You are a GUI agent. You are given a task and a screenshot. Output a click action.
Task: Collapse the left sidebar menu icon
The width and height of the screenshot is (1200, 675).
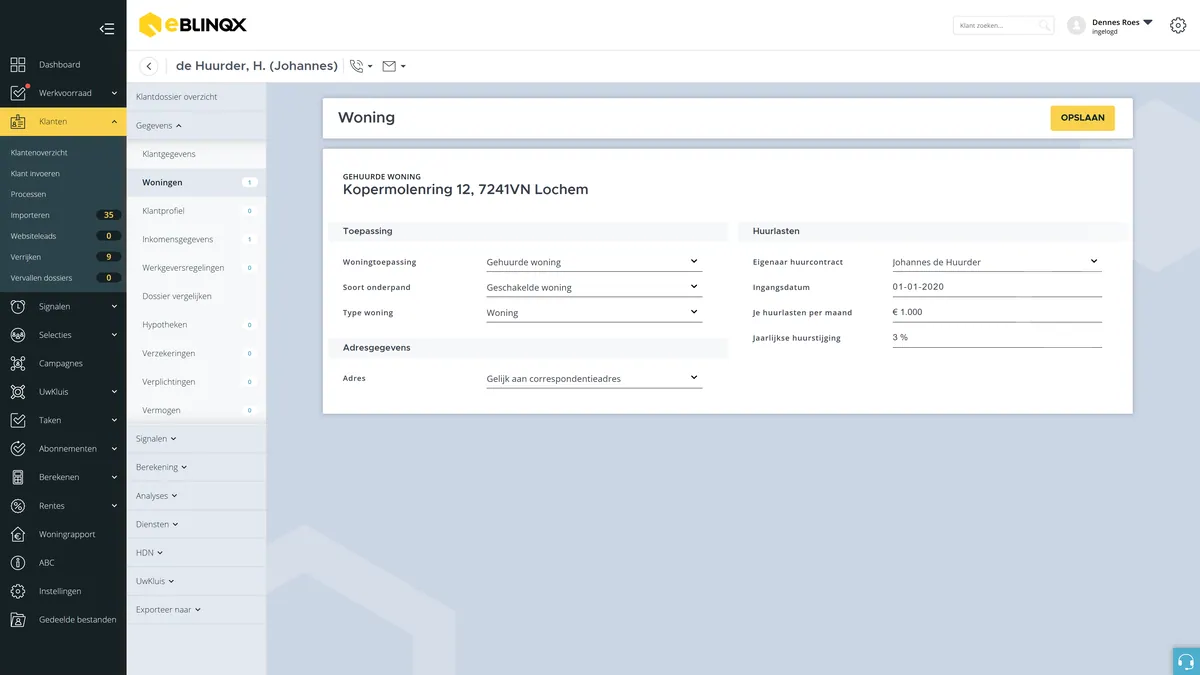coord(107,29)
